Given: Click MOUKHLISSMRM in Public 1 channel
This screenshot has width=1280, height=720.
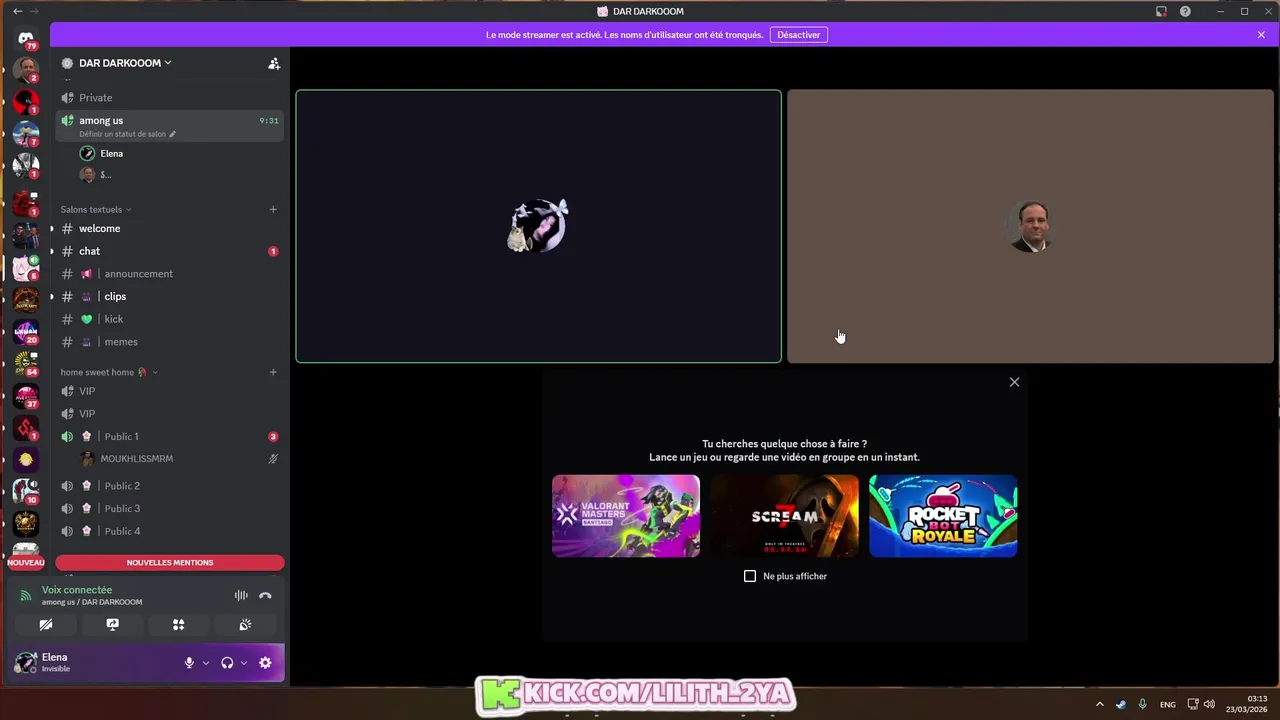Looking at the screenshot, I should click(180, 459).
